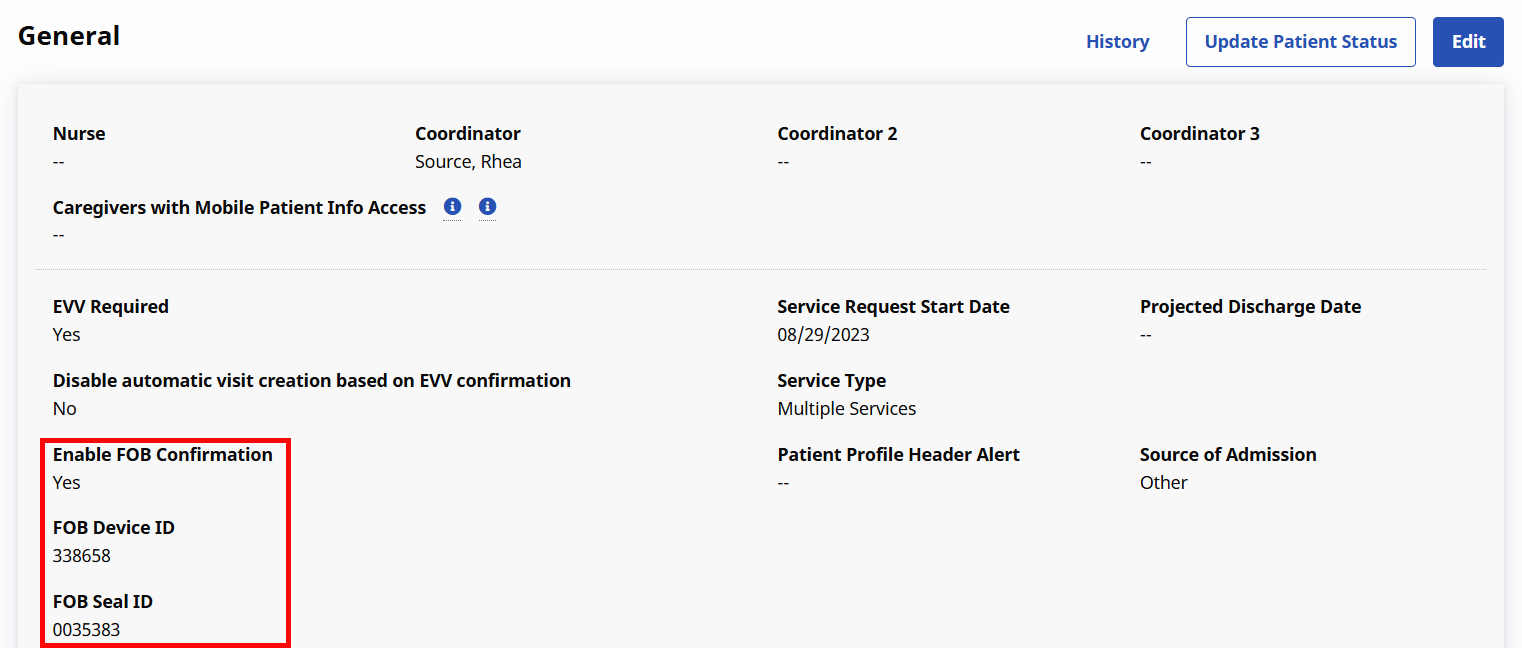This screenshot has height=648, width=1522.
Task: Select coordinator name 'Source, Rhea'
Action: (x=468, y=161)
